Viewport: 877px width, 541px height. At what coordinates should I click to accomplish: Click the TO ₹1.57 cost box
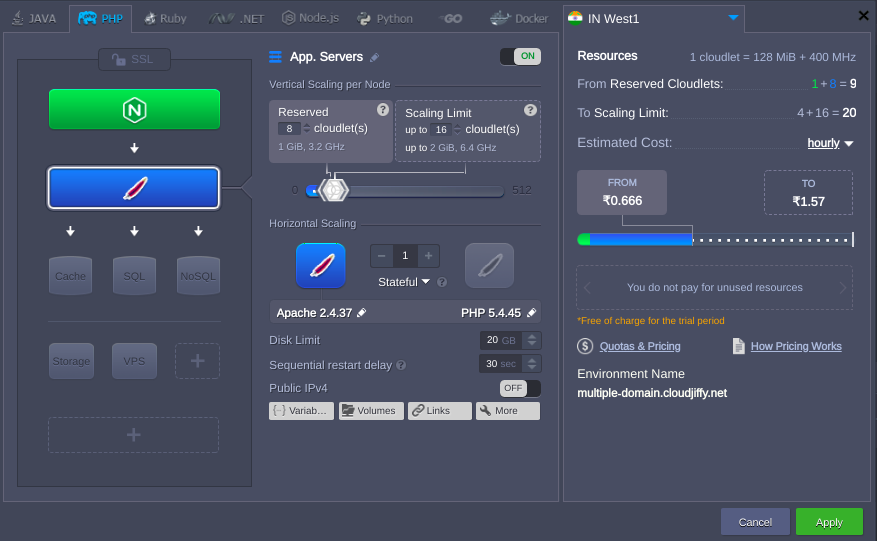[808, 192]
